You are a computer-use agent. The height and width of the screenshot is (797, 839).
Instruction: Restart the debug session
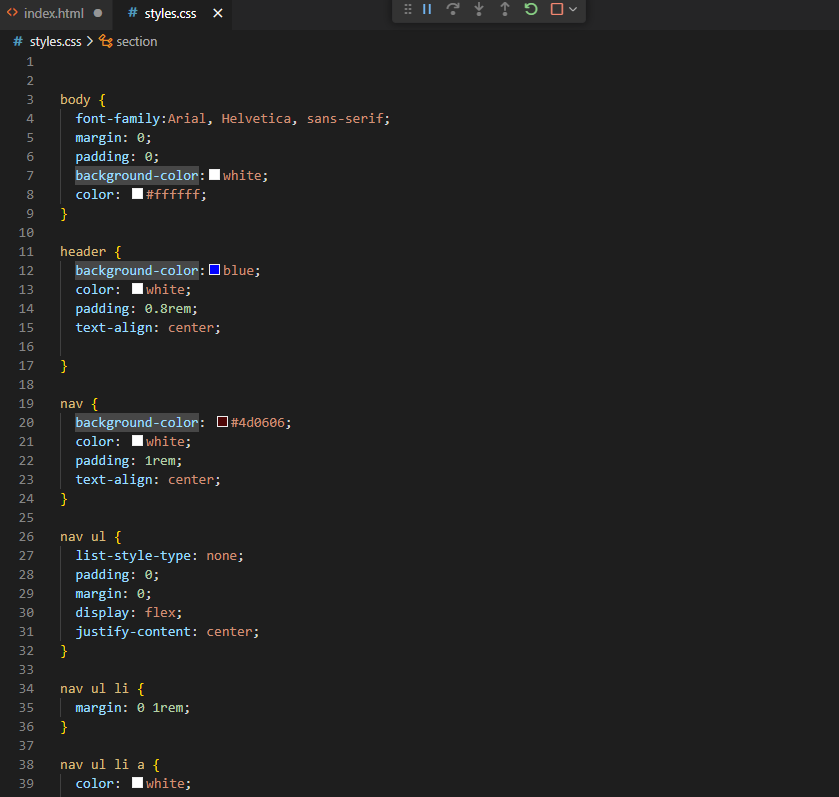(x=531, y=9)
